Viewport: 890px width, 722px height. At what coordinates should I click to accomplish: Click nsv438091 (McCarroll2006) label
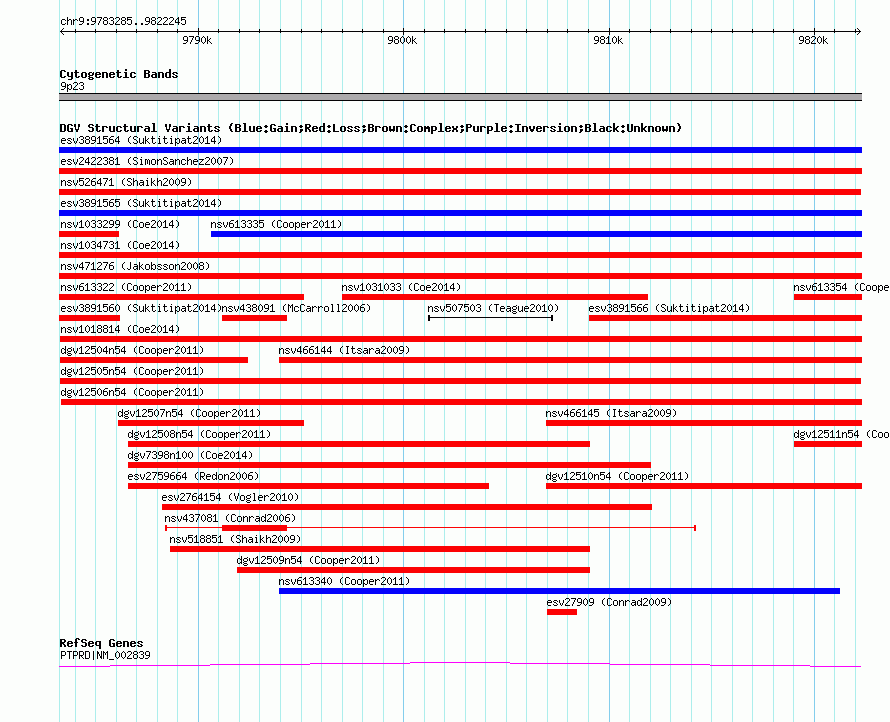296,308
